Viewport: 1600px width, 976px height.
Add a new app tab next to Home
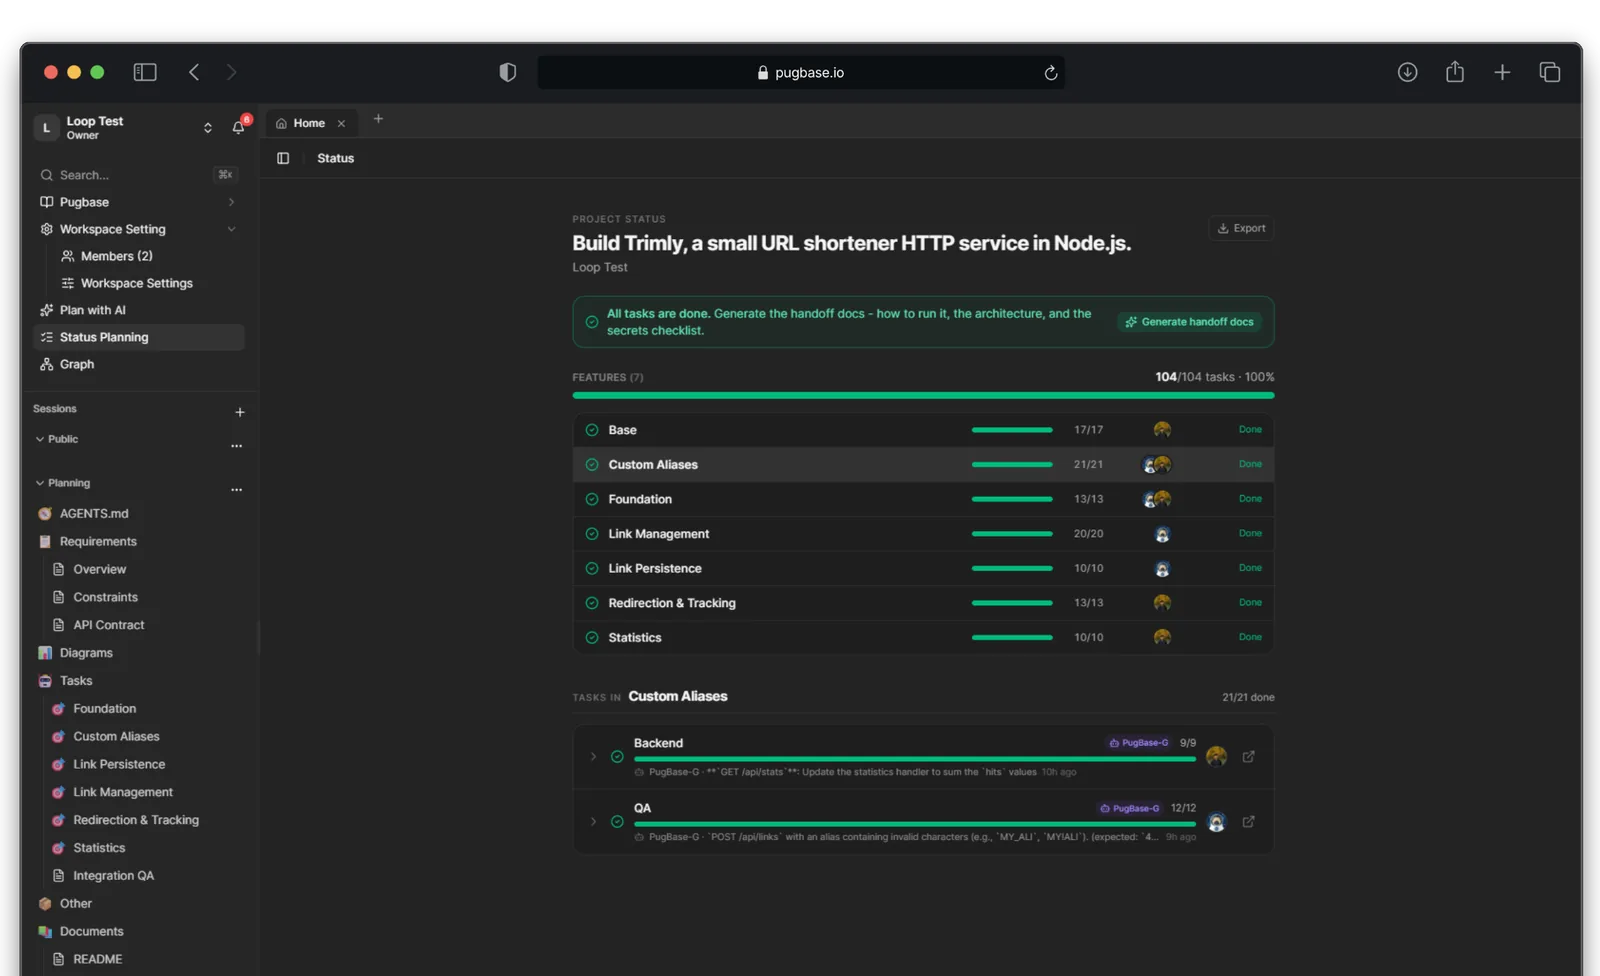(x=378, y=119)
